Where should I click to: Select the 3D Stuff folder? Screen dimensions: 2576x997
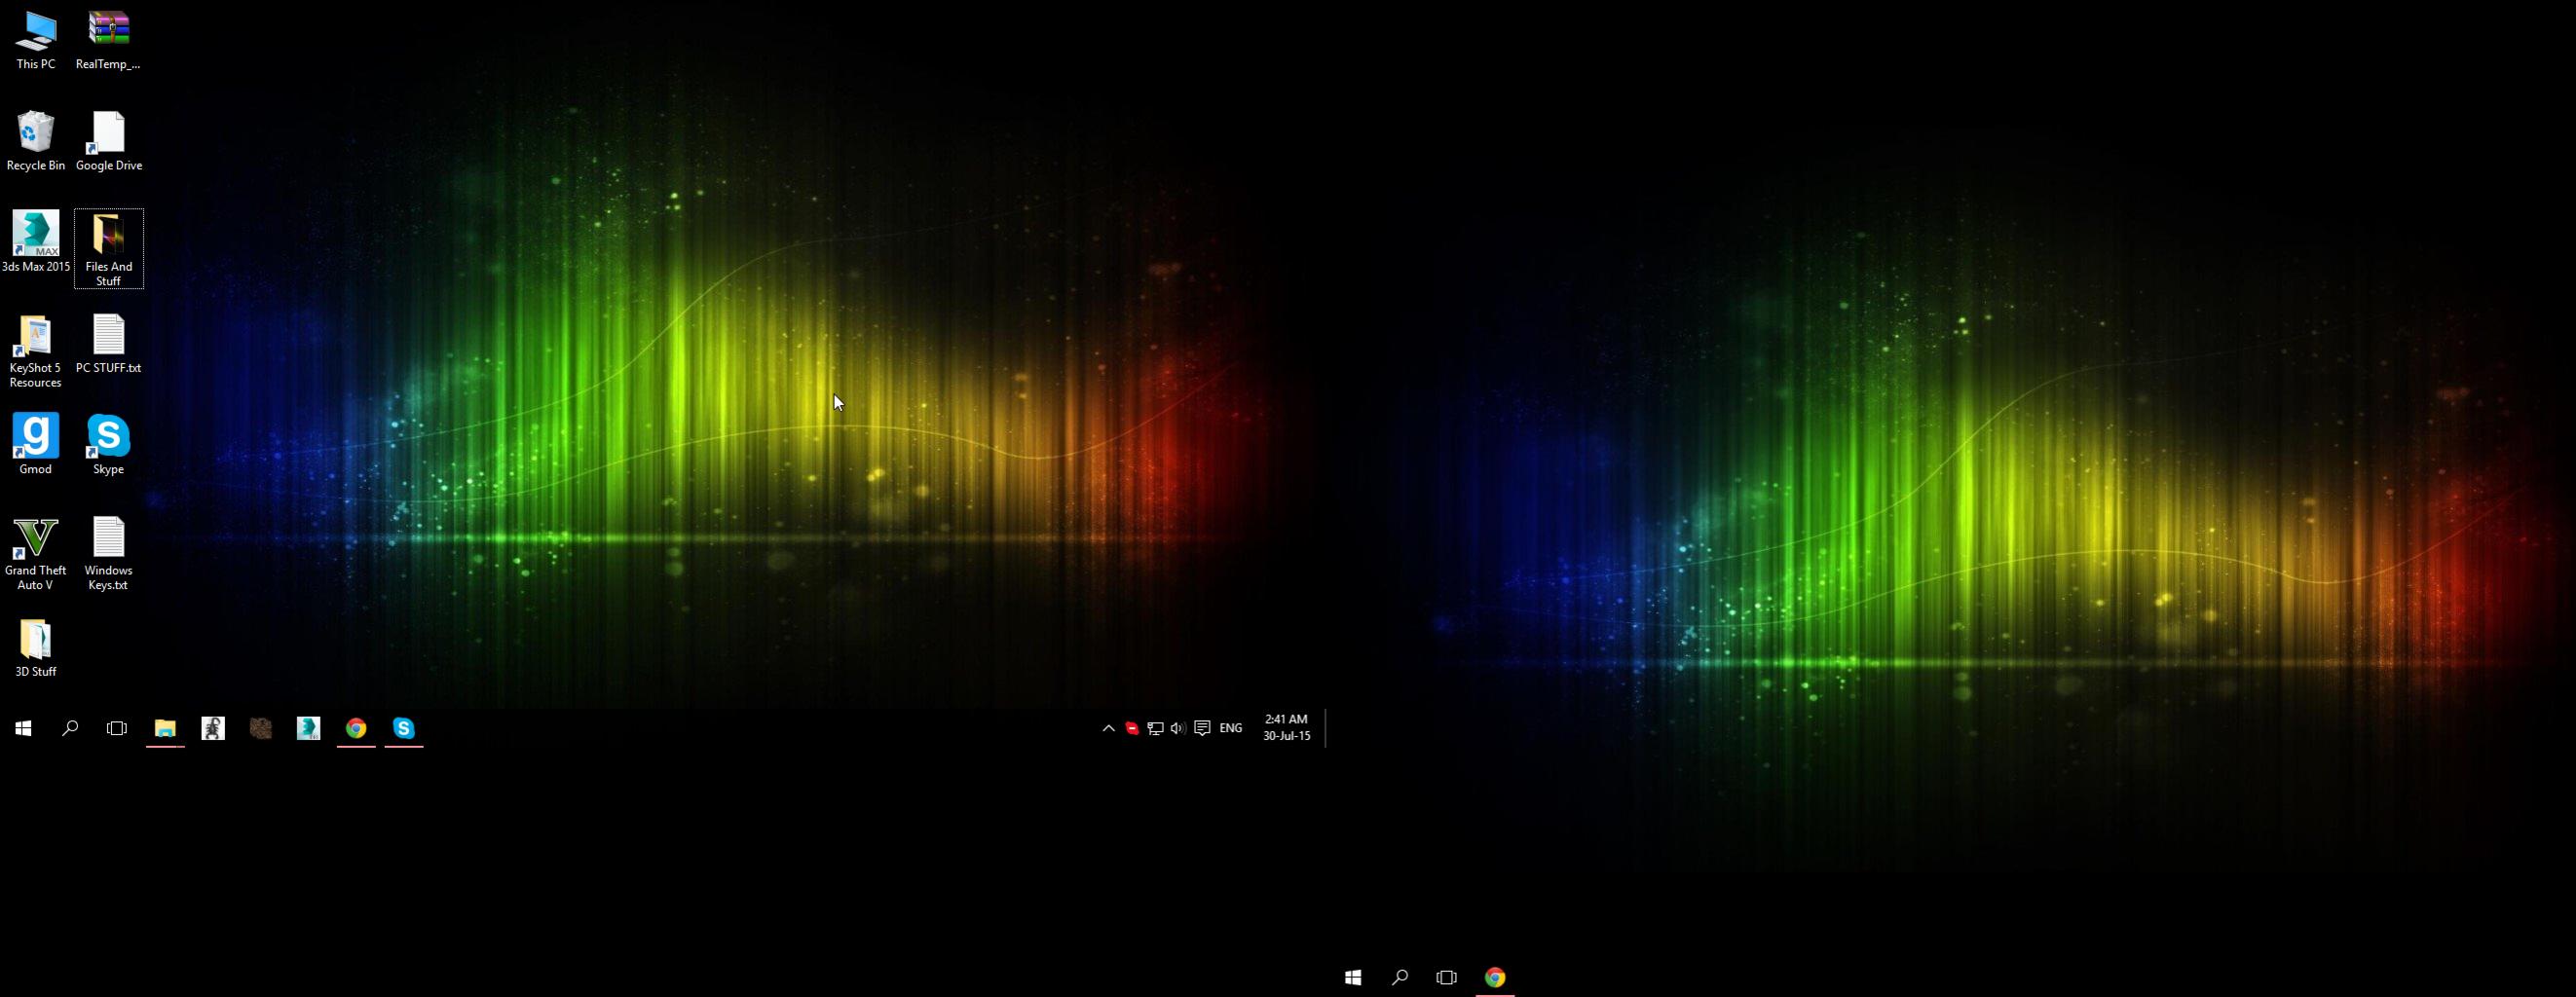point(35,648)
